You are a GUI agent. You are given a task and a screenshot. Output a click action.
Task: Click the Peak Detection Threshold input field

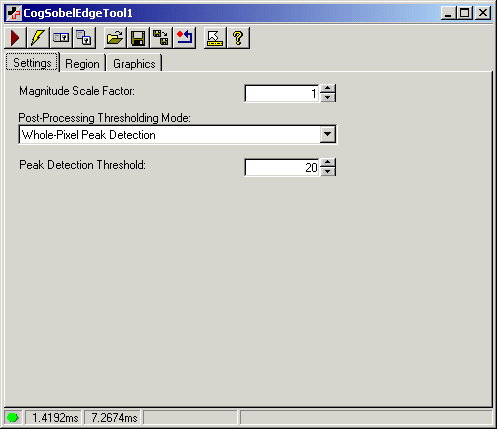tap(282, 167)
